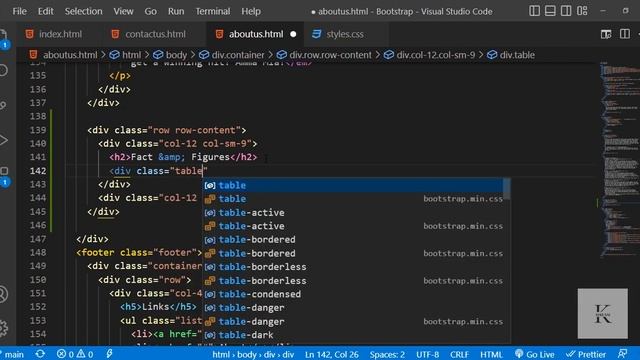
Task: Click the unsaved dot on aboutus.html tab
Action: tap(293, 34)
